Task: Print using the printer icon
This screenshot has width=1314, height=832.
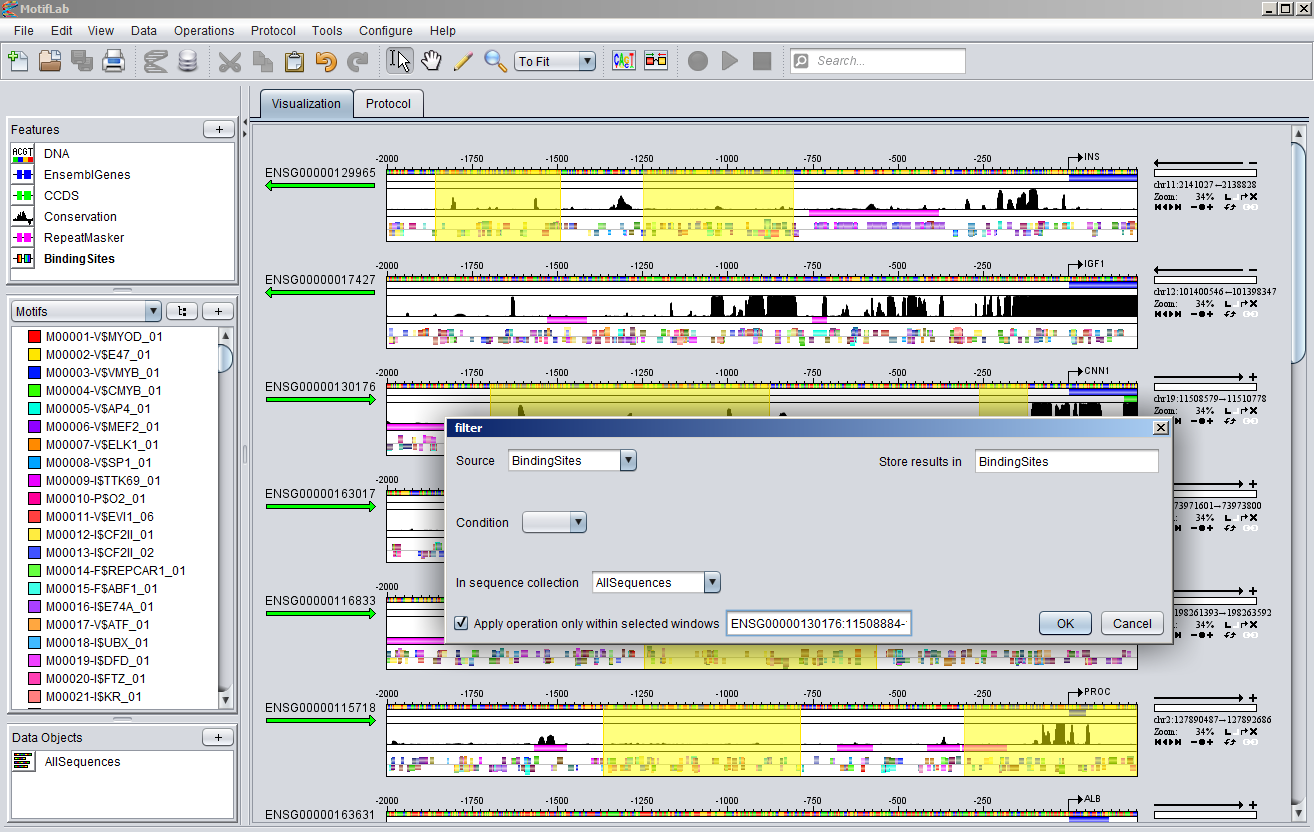Action: (114, 61)
